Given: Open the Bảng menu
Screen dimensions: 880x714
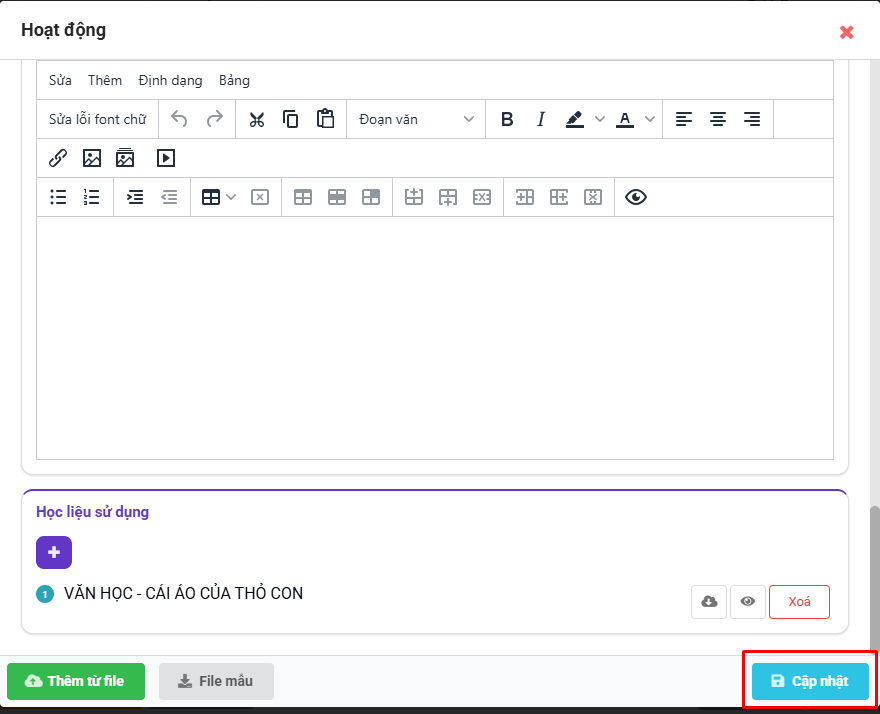Looking at the screenshot, I should pyautogui.click(x=234, y=80).
